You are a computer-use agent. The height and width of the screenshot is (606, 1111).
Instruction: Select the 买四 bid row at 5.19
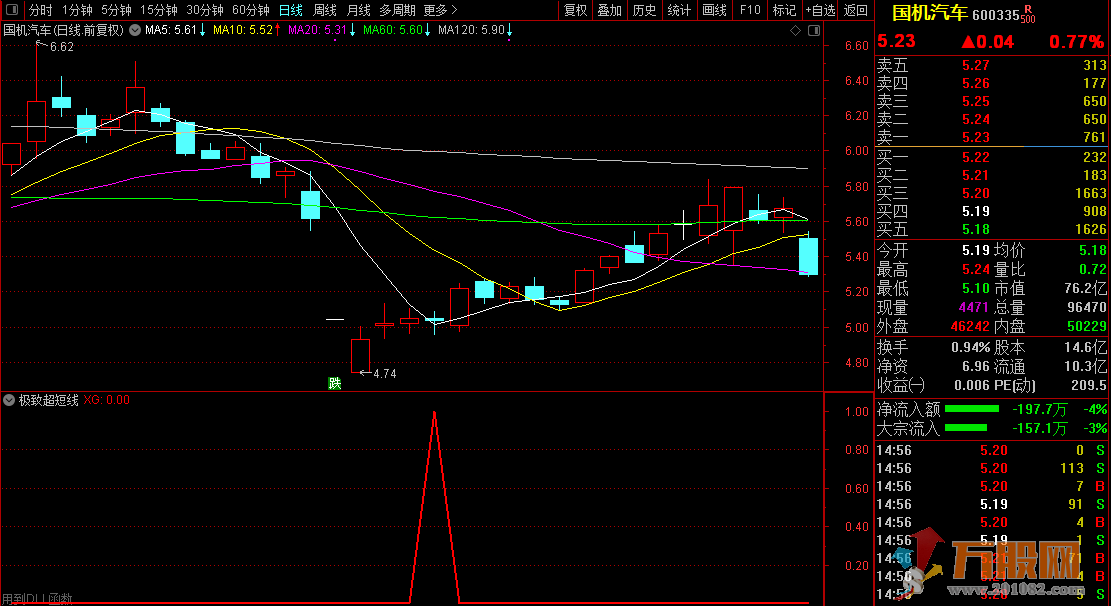click(x=992, y=211)
